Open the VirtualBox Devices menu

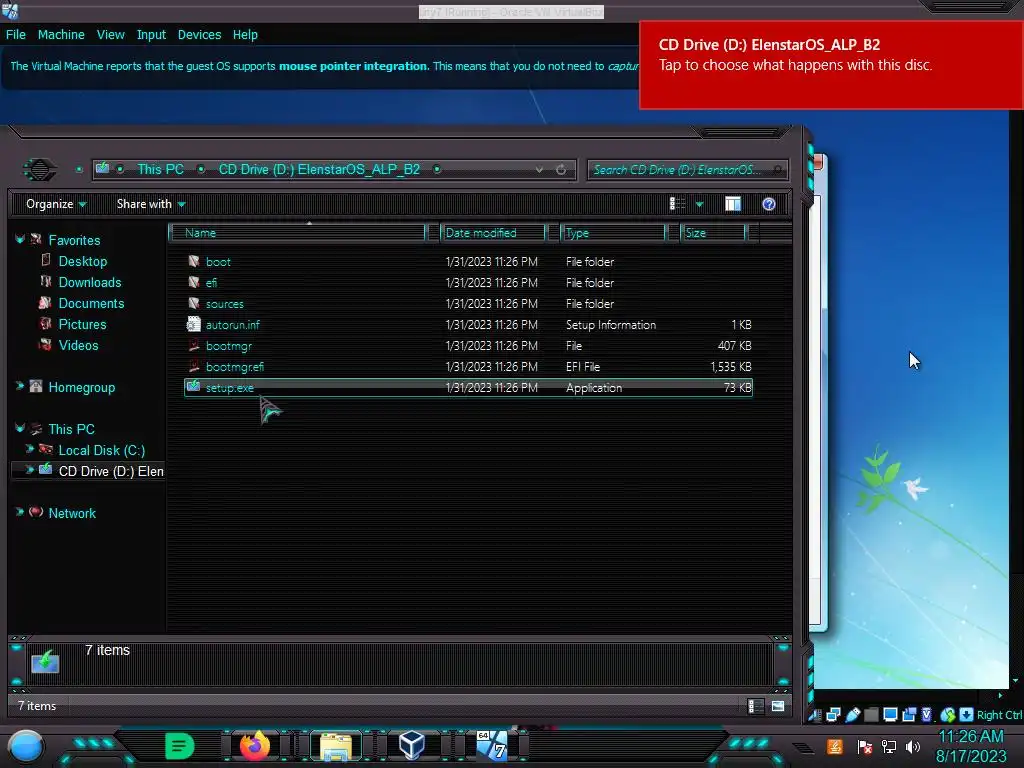[199, 35]
